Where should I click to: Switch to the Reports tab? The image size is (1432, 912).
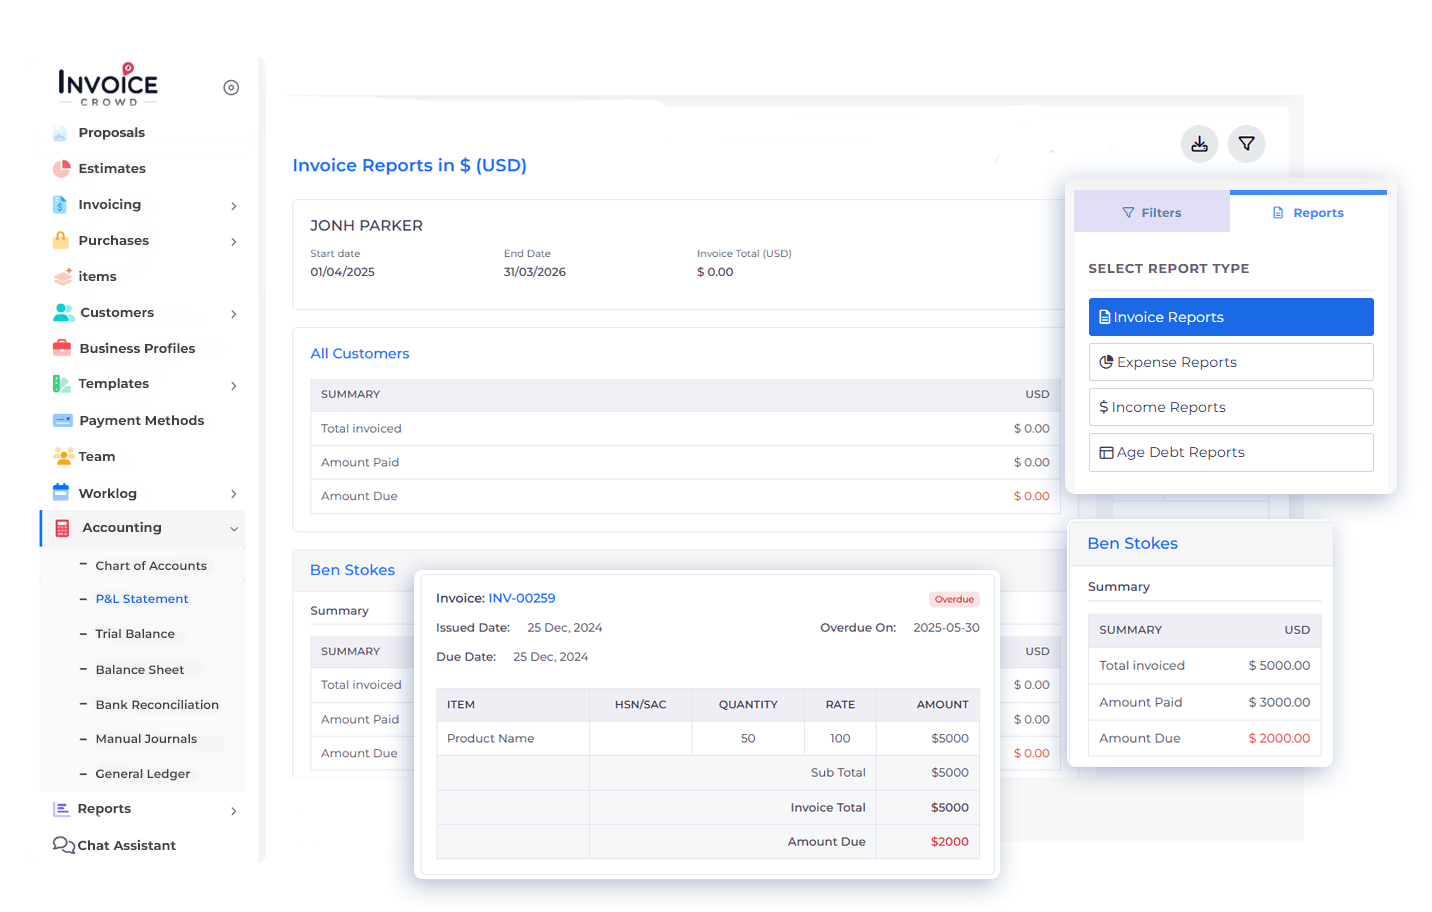click(x=1308, y=213)
